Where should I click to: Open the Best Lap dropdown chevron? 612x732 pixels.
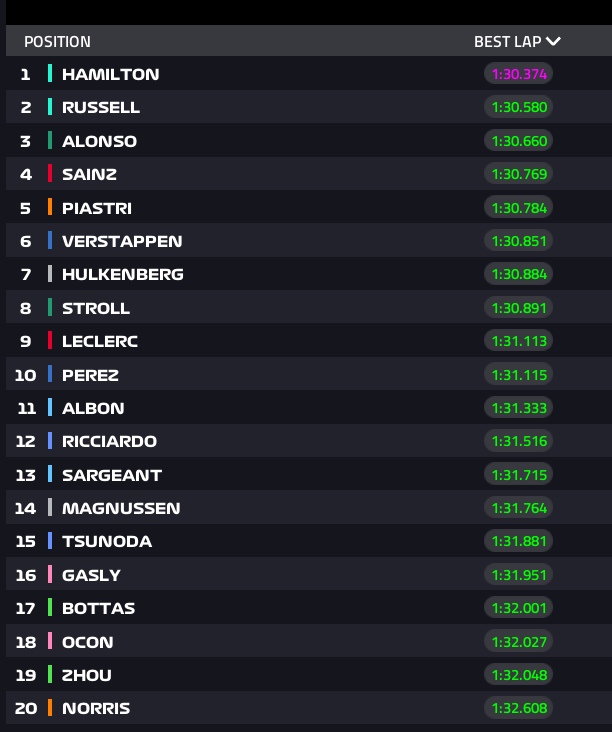click(x=553, y=42)
